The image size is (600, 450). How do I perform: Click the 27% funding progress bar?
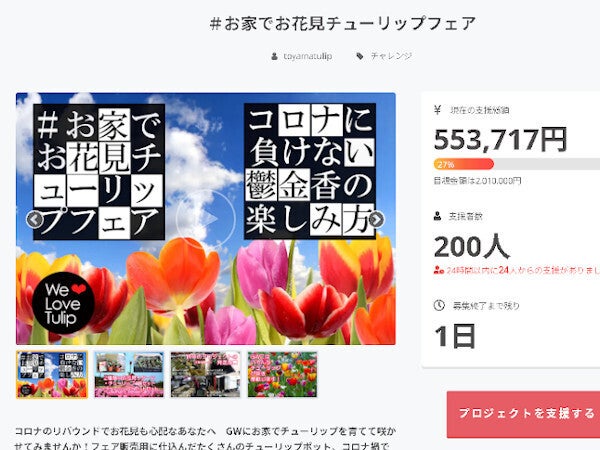517,164
